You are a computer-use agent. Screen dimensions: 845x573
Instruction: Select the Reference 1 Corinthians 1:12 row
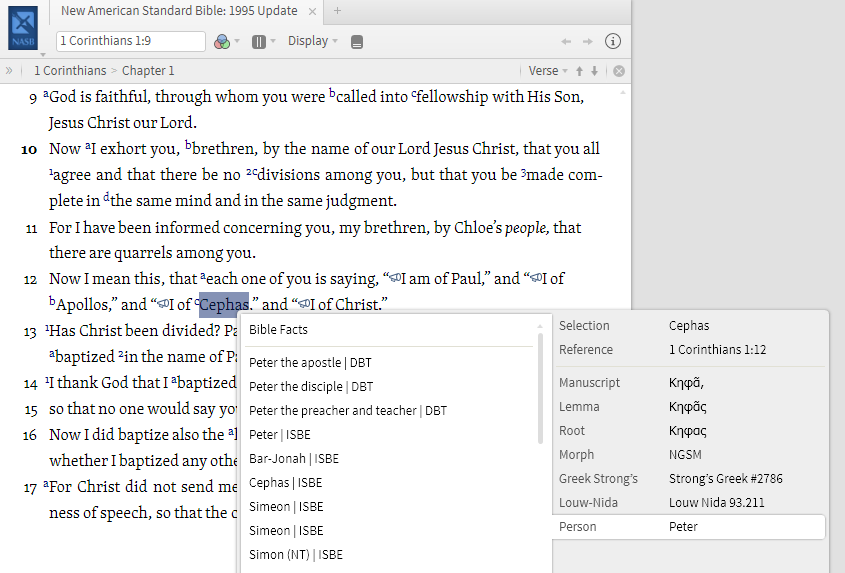[x=689, y=349]
